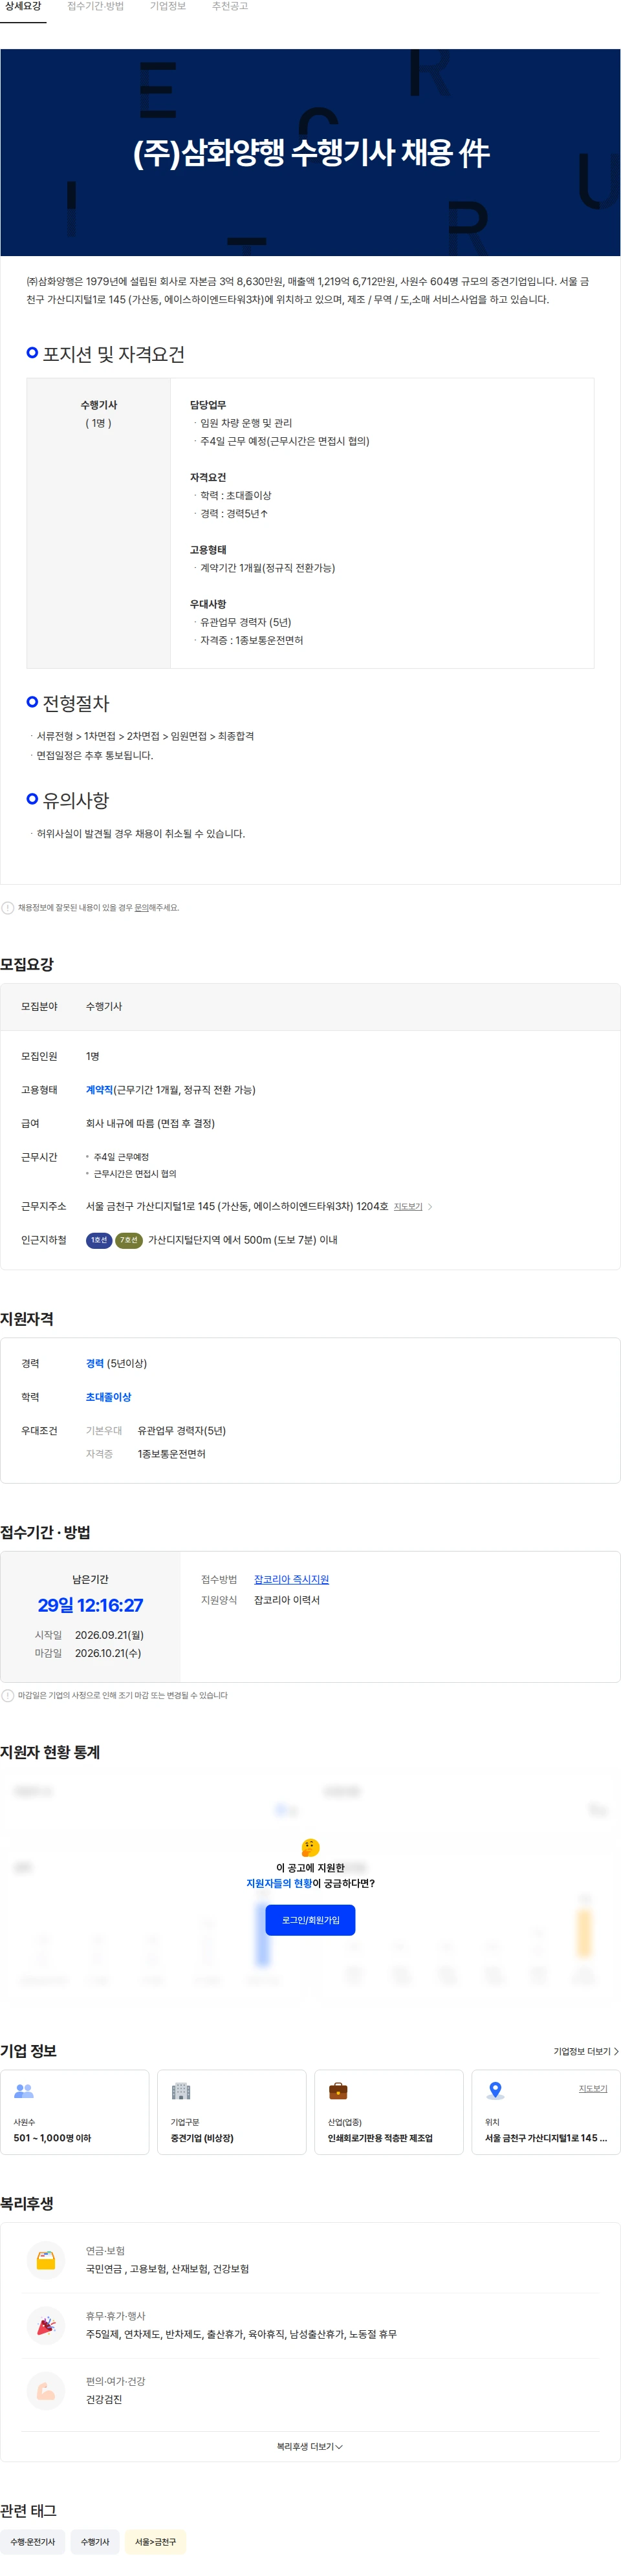Click the thinking emoji in applicant stats

pyautogui.click(x=310, y=1847)
